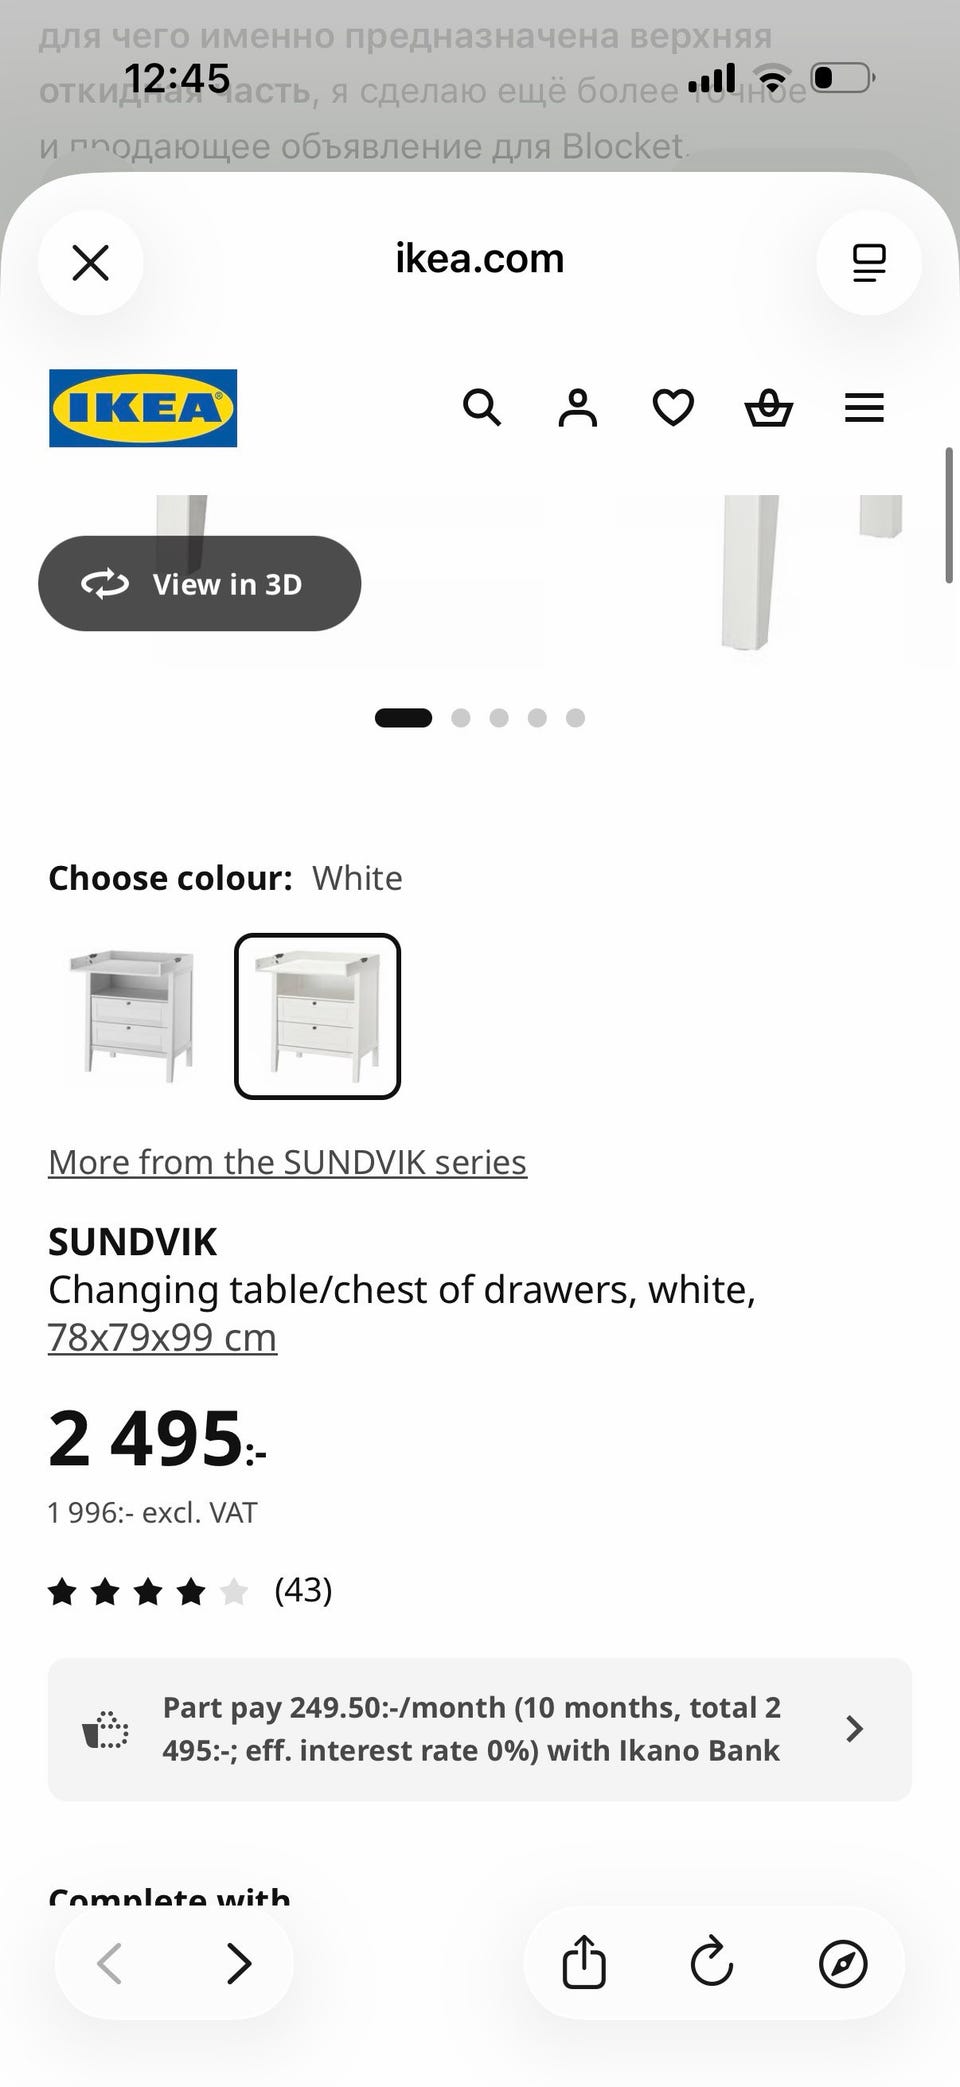Open the 43 star ratings reviews
Screen dimensions: 960x2087
click(x=190, y=1590)
